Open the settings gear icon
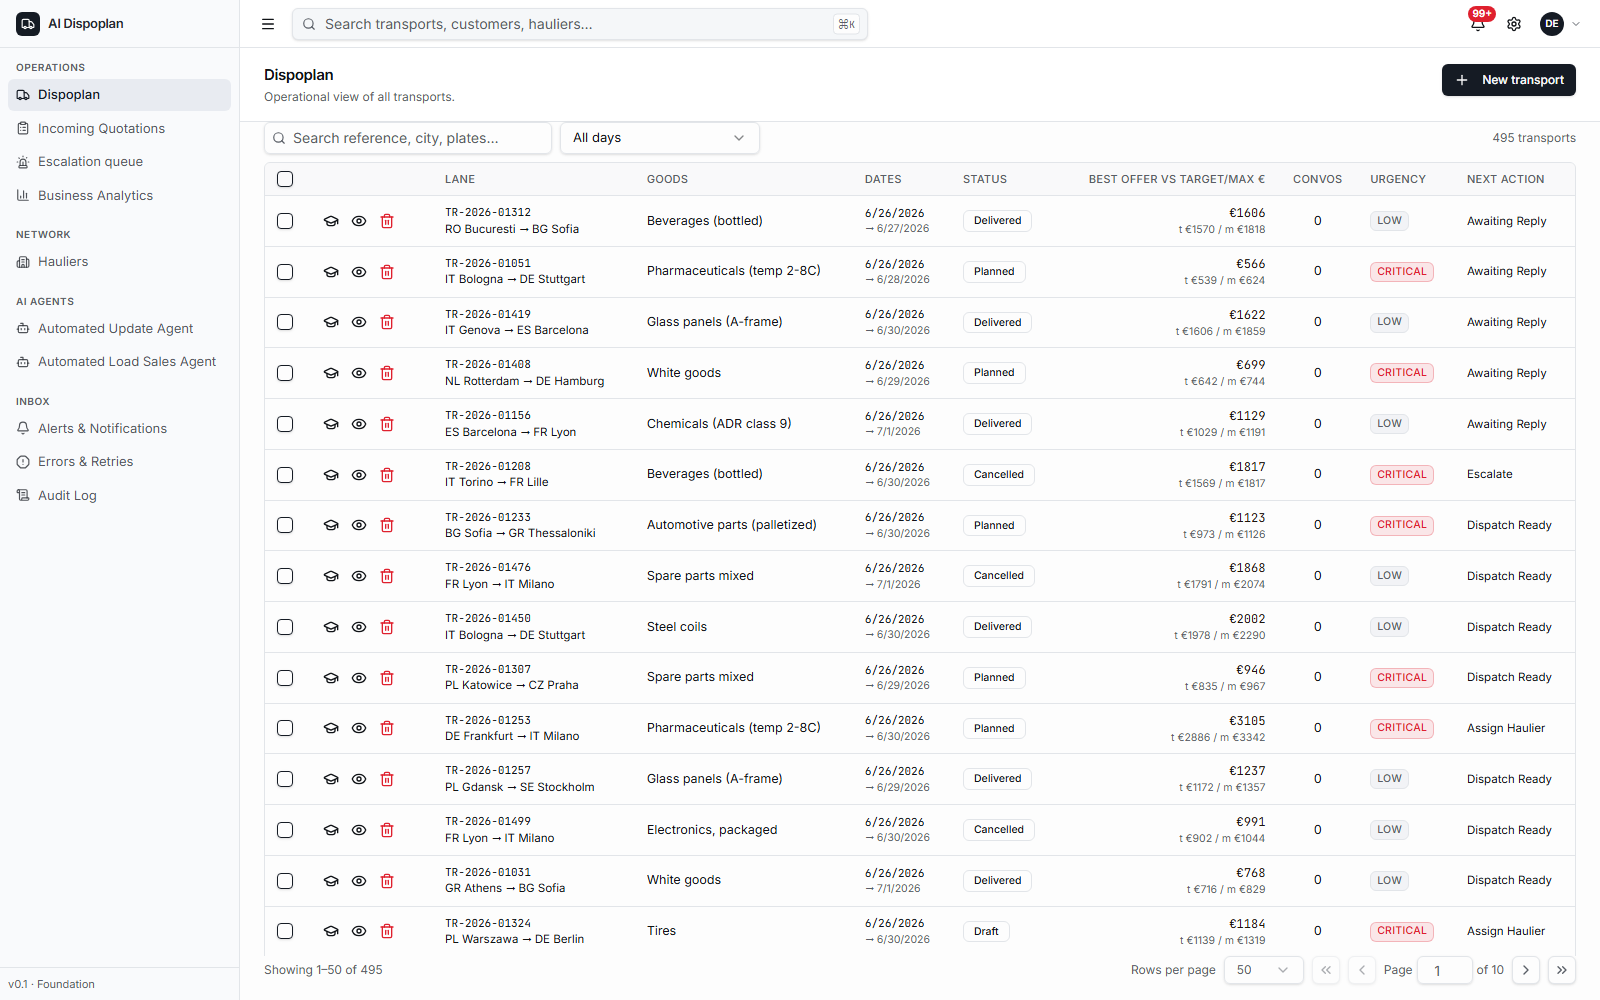The image size is (1600, 1000). click(1514, 24)
